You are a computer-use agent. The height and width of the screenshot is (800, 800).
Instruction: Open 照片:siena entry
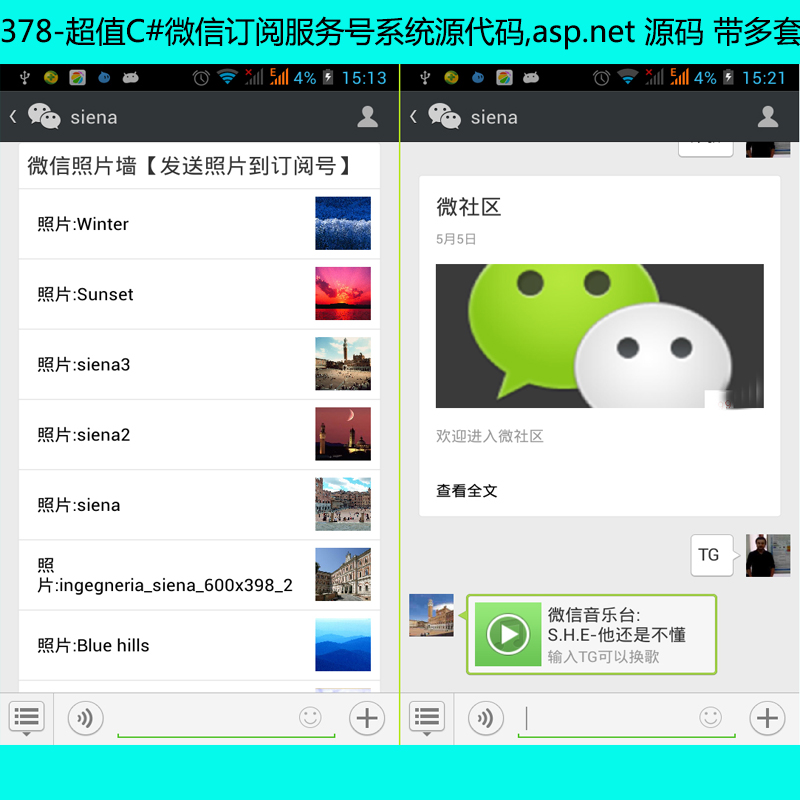tap(199, 505)
